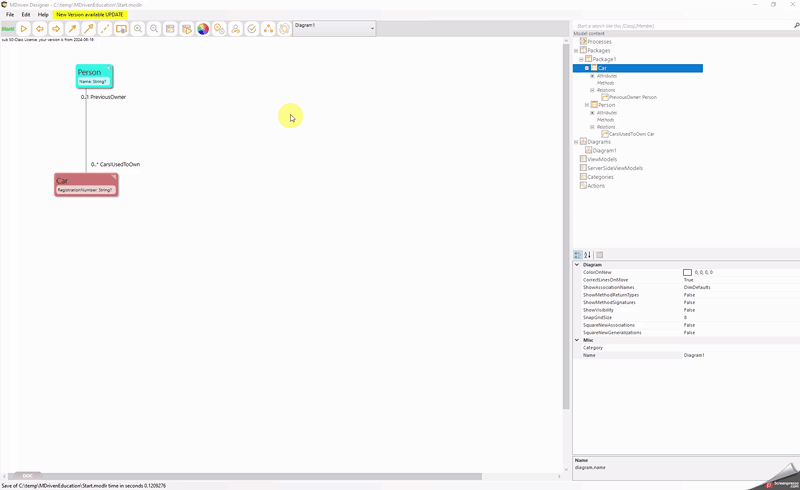This screenshot has width=800, height=490.
Task: Click the color wheel toolbar icon
Action: [203, 29]
